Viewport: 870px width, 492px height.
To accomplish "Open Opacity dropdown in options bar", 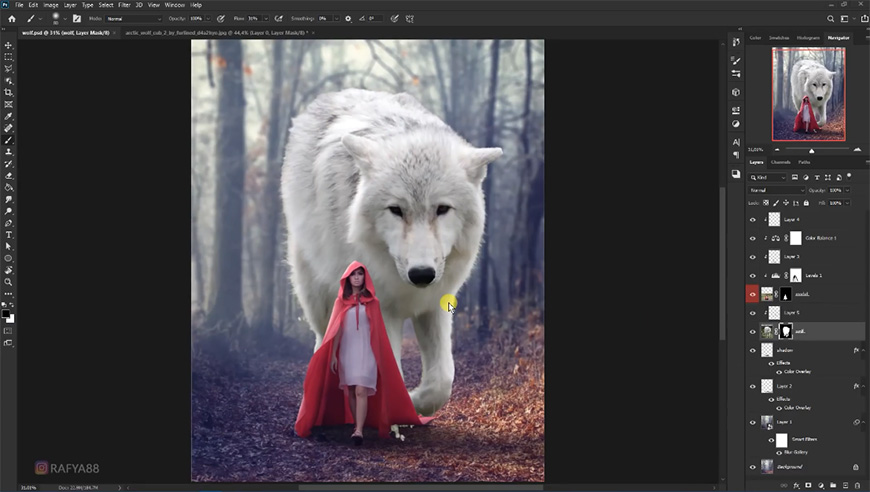I will [209, 19].
